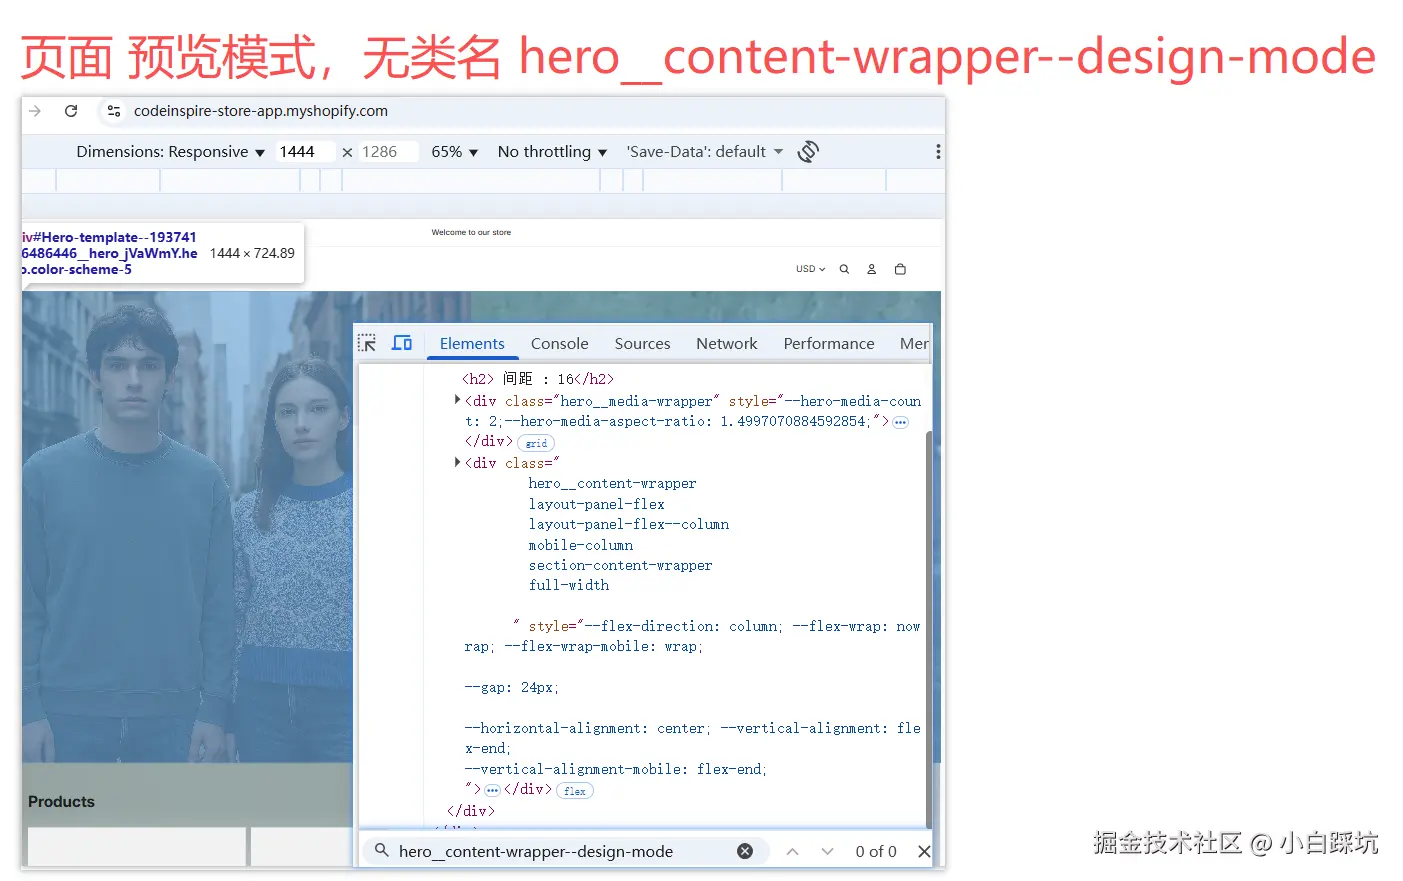The image size is (1403, 881).
Task: Open the 'Save-Data': default dropdown
Action: tap(704, 152)
